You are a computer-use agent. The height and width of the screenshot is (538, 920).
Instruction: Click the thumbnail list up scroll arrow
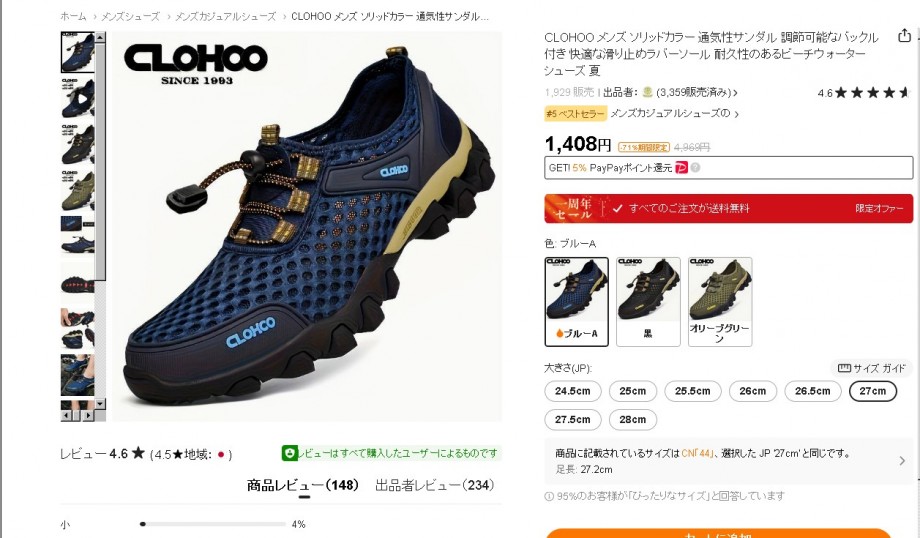click(100, 38)
